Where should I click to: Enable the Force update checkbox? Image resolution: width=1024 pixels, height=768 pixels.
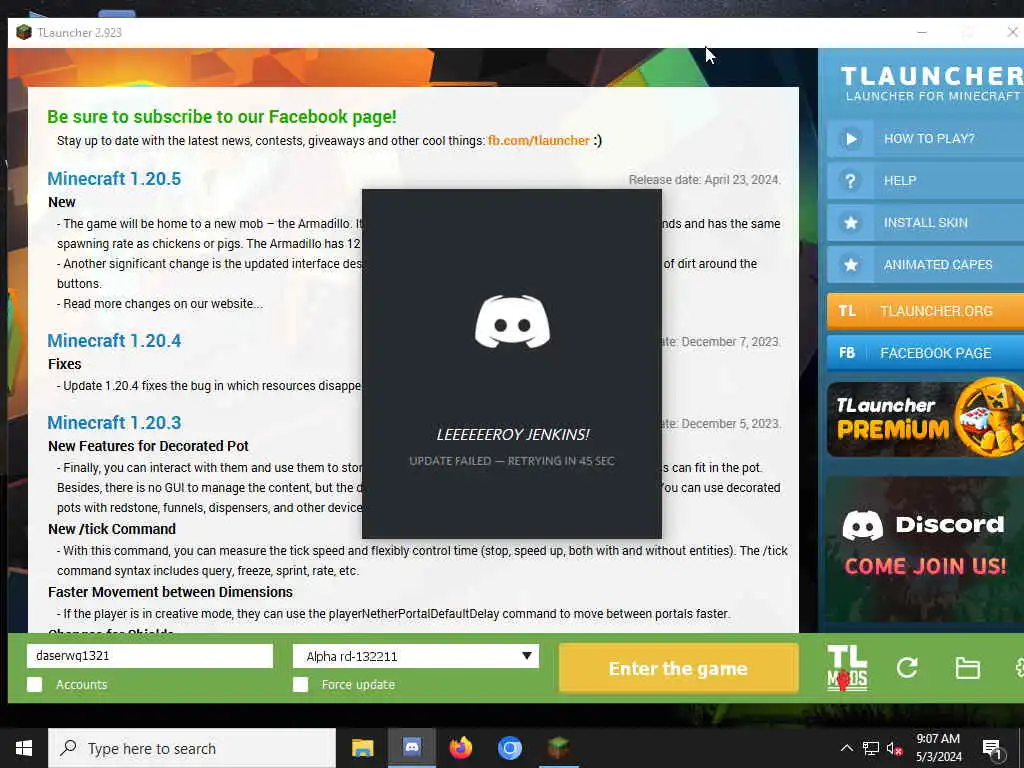point(300,684)
